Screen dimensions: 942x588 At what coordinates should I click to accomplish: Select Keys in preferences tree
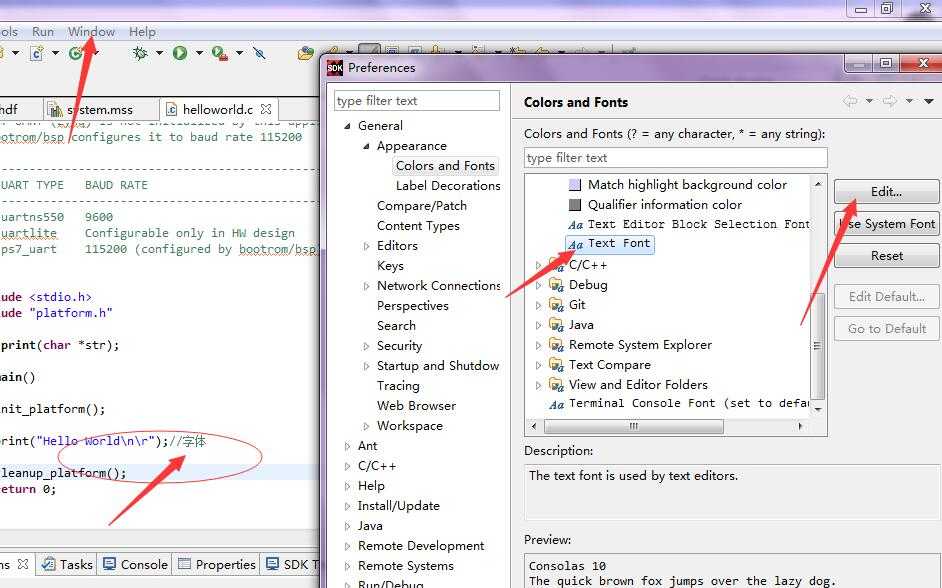tap(390, 265)
